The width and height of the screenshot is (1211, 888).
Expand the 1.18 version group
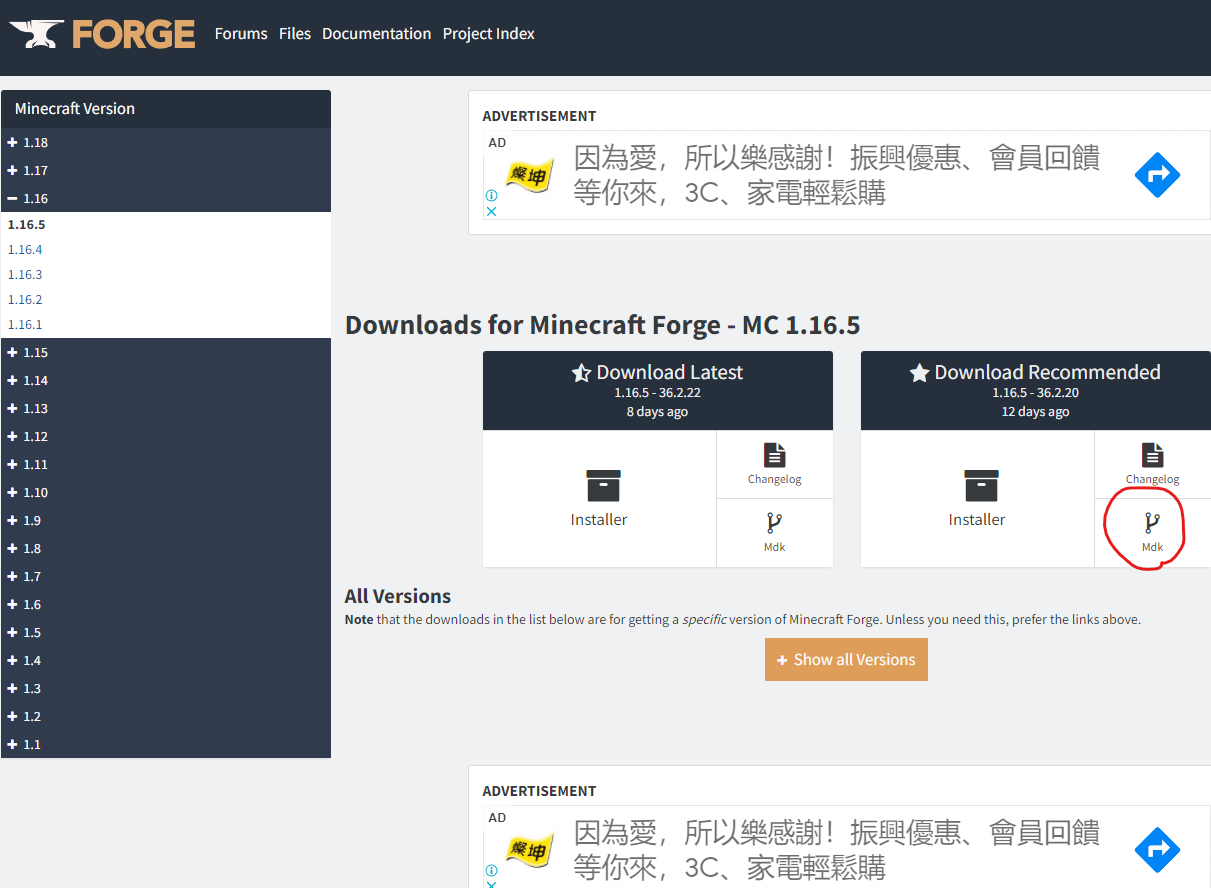point(166,142)
